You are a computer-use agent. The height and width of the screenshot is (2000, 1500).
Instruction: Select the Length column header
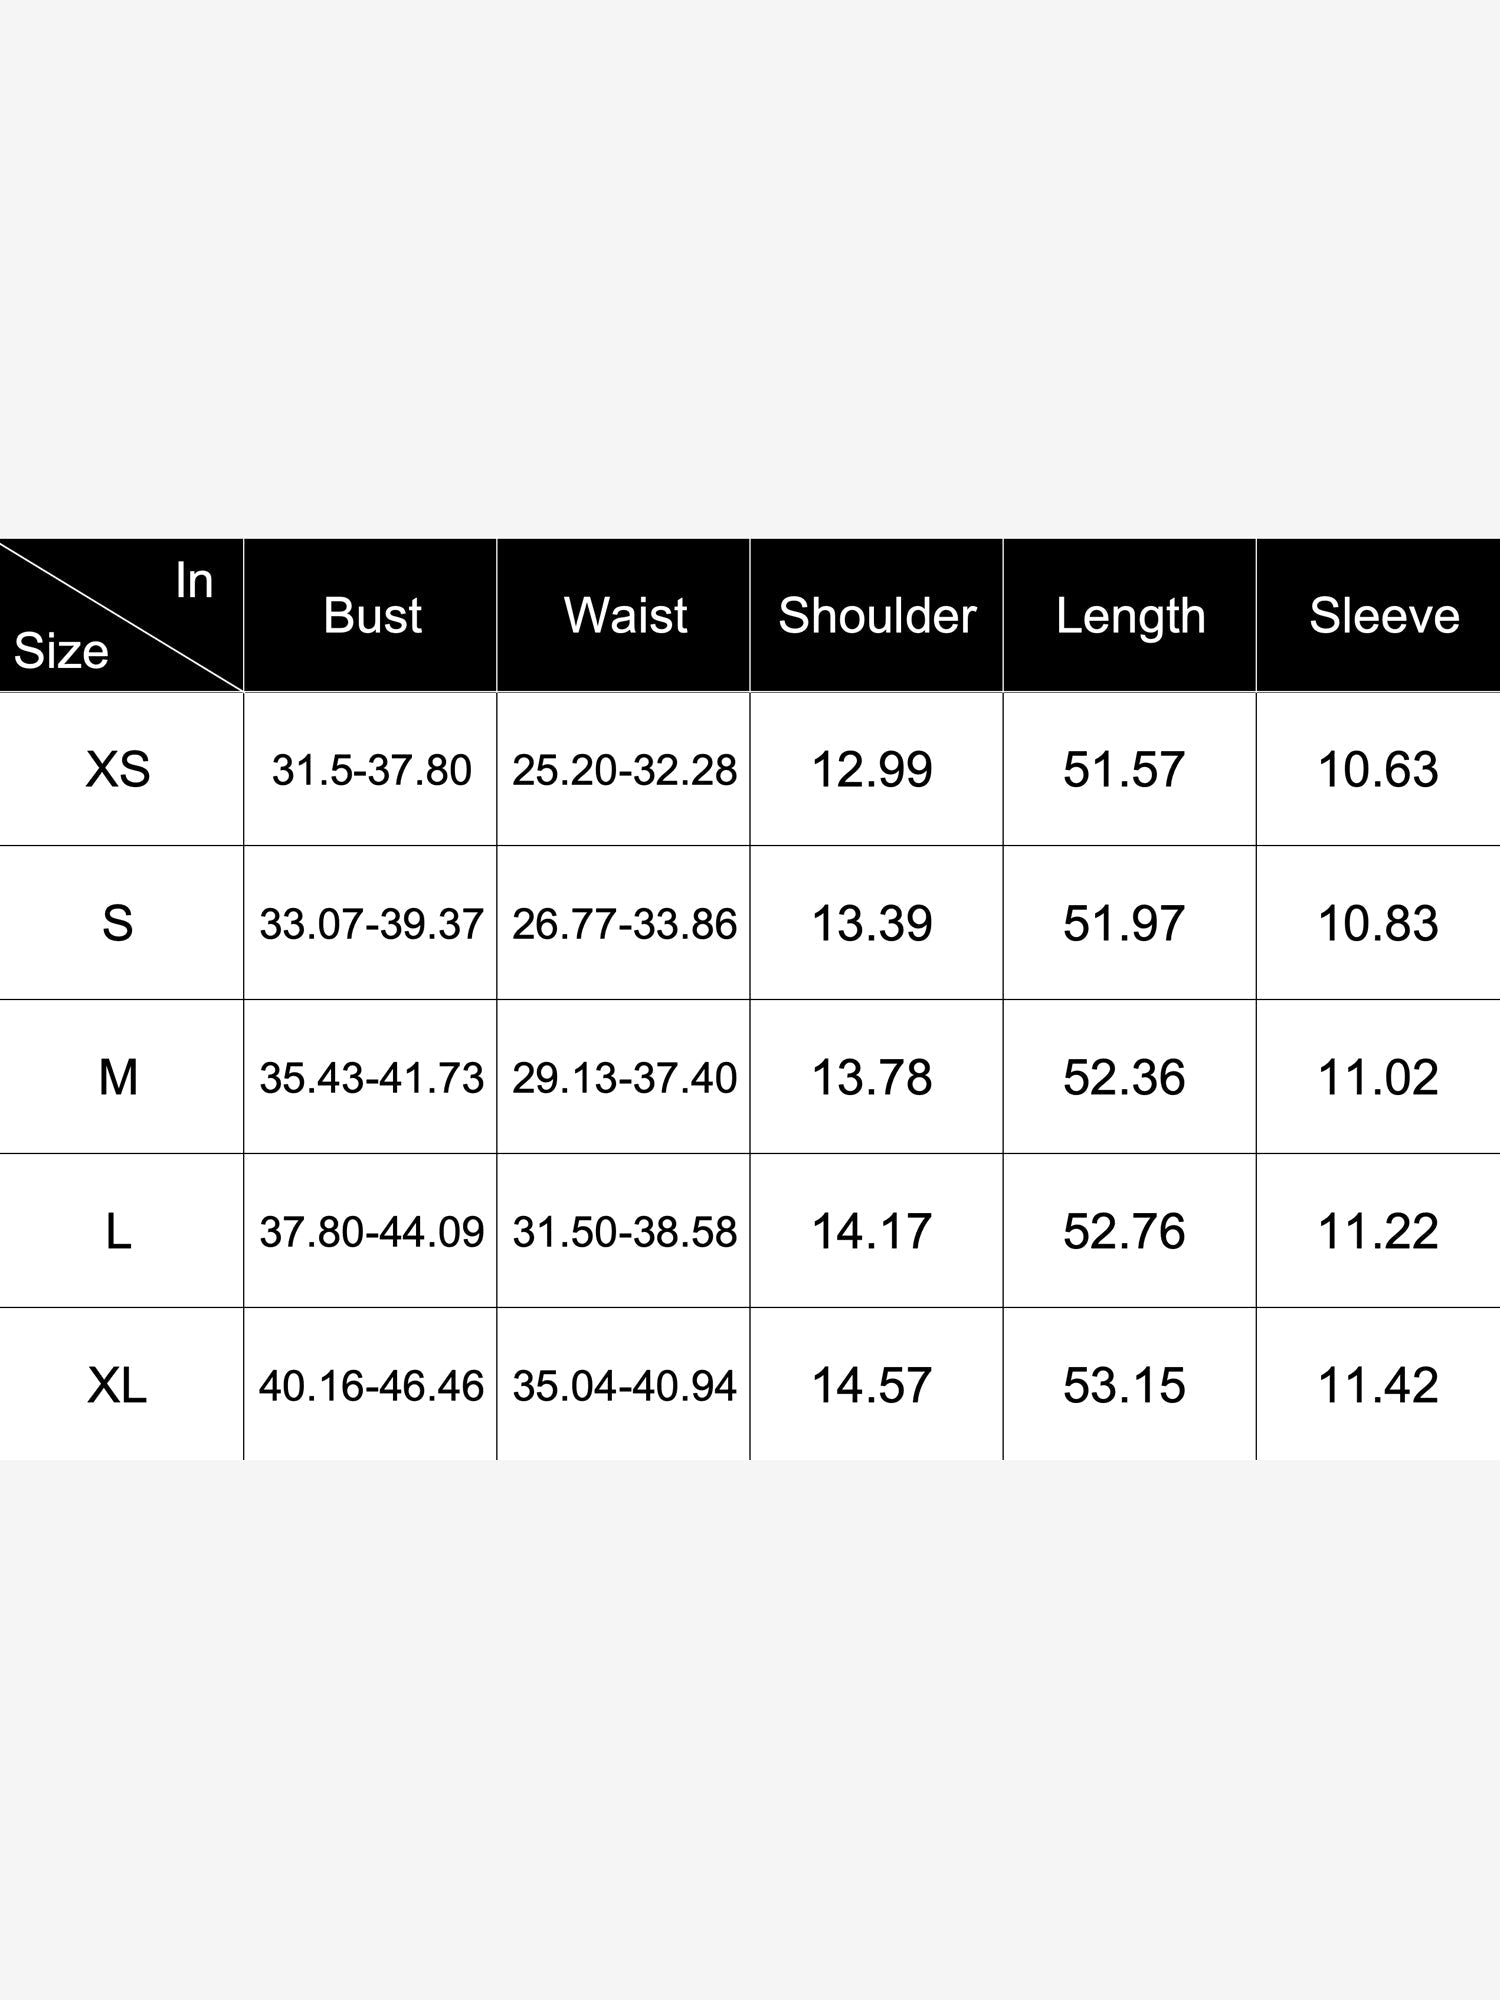(1130, 615)
